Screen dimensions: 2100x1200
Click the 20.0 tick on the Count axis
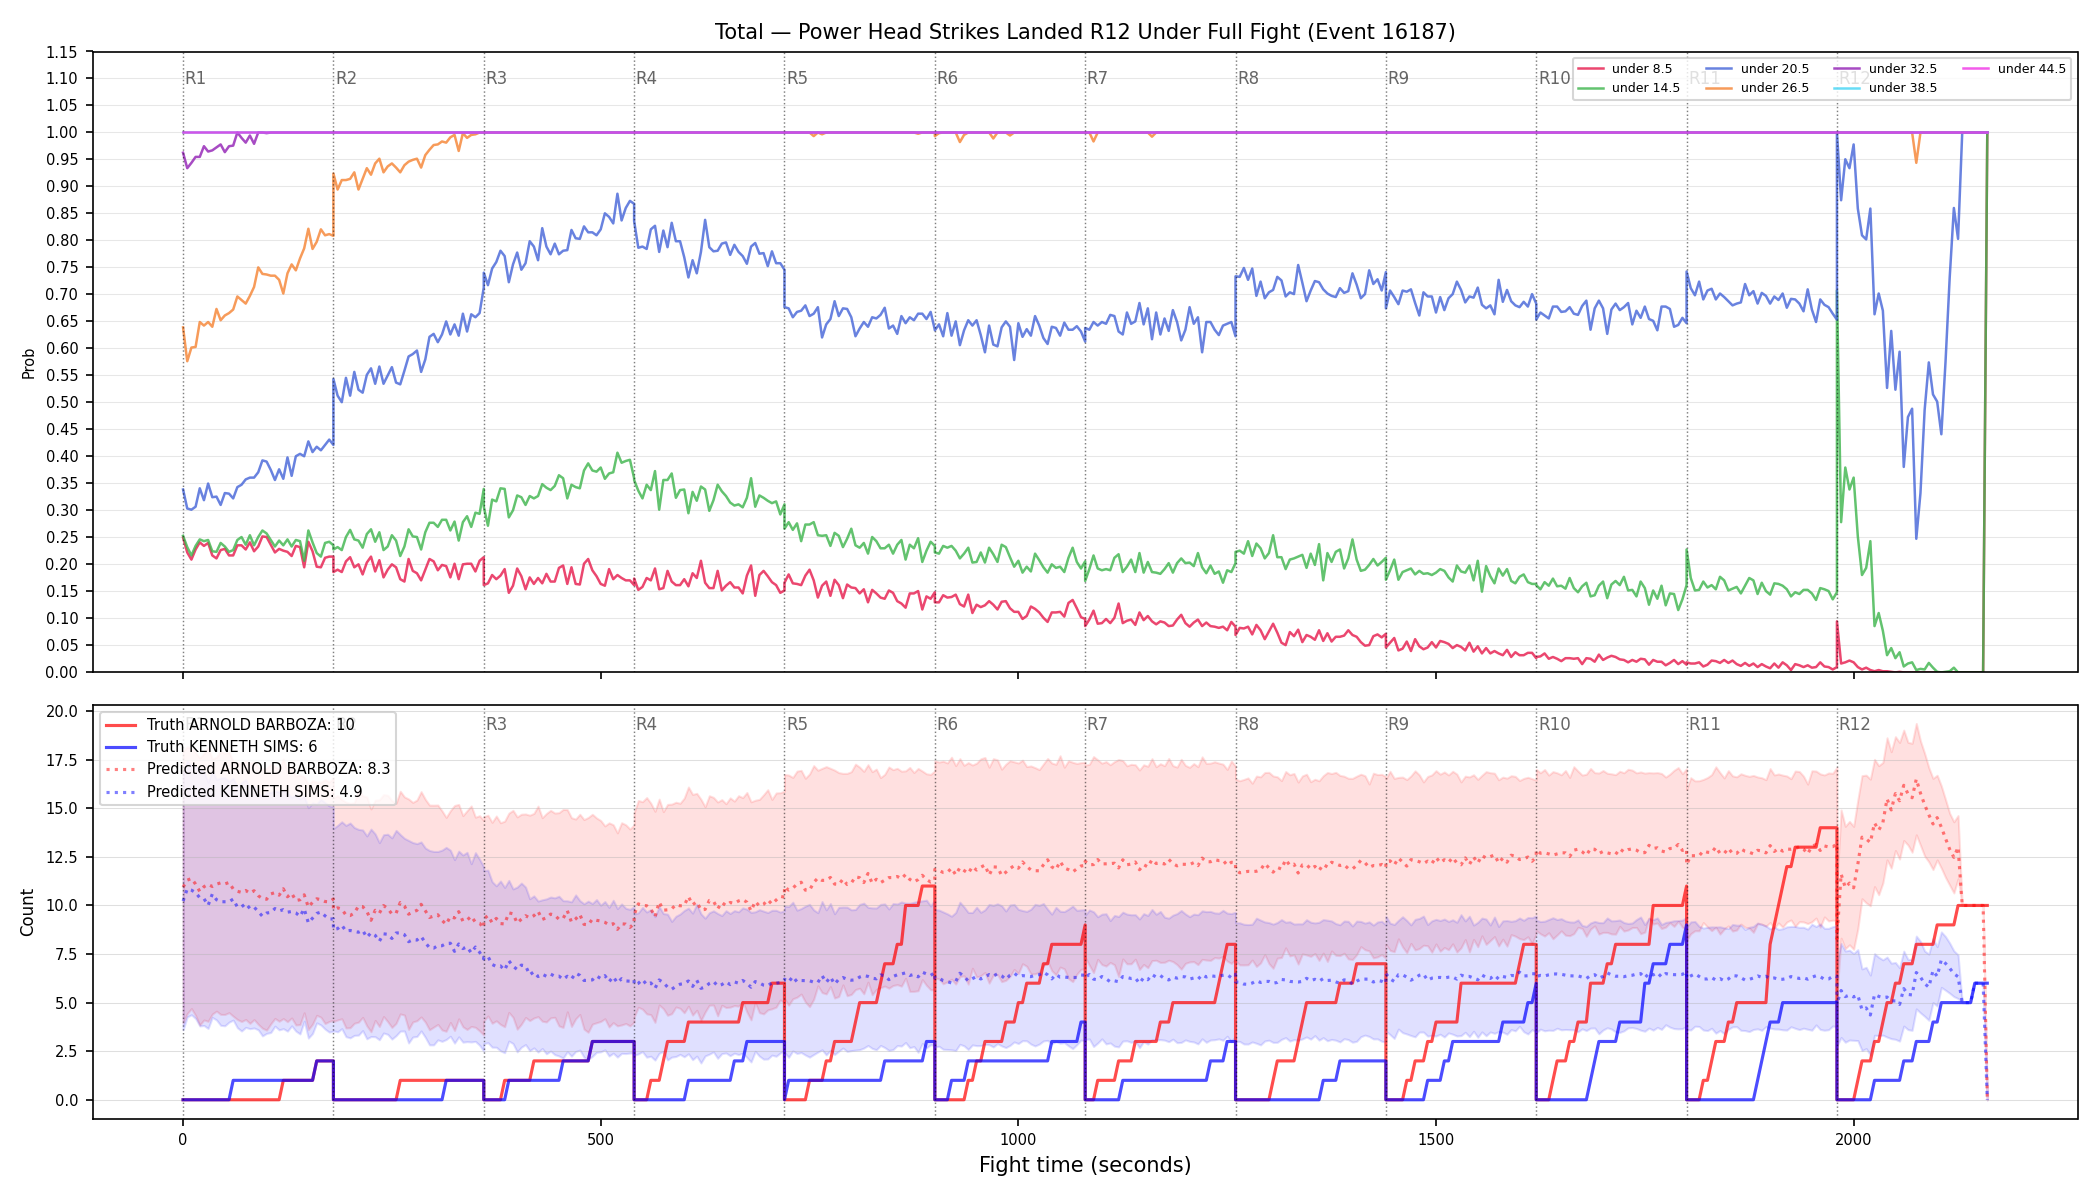tap(61, 712)
